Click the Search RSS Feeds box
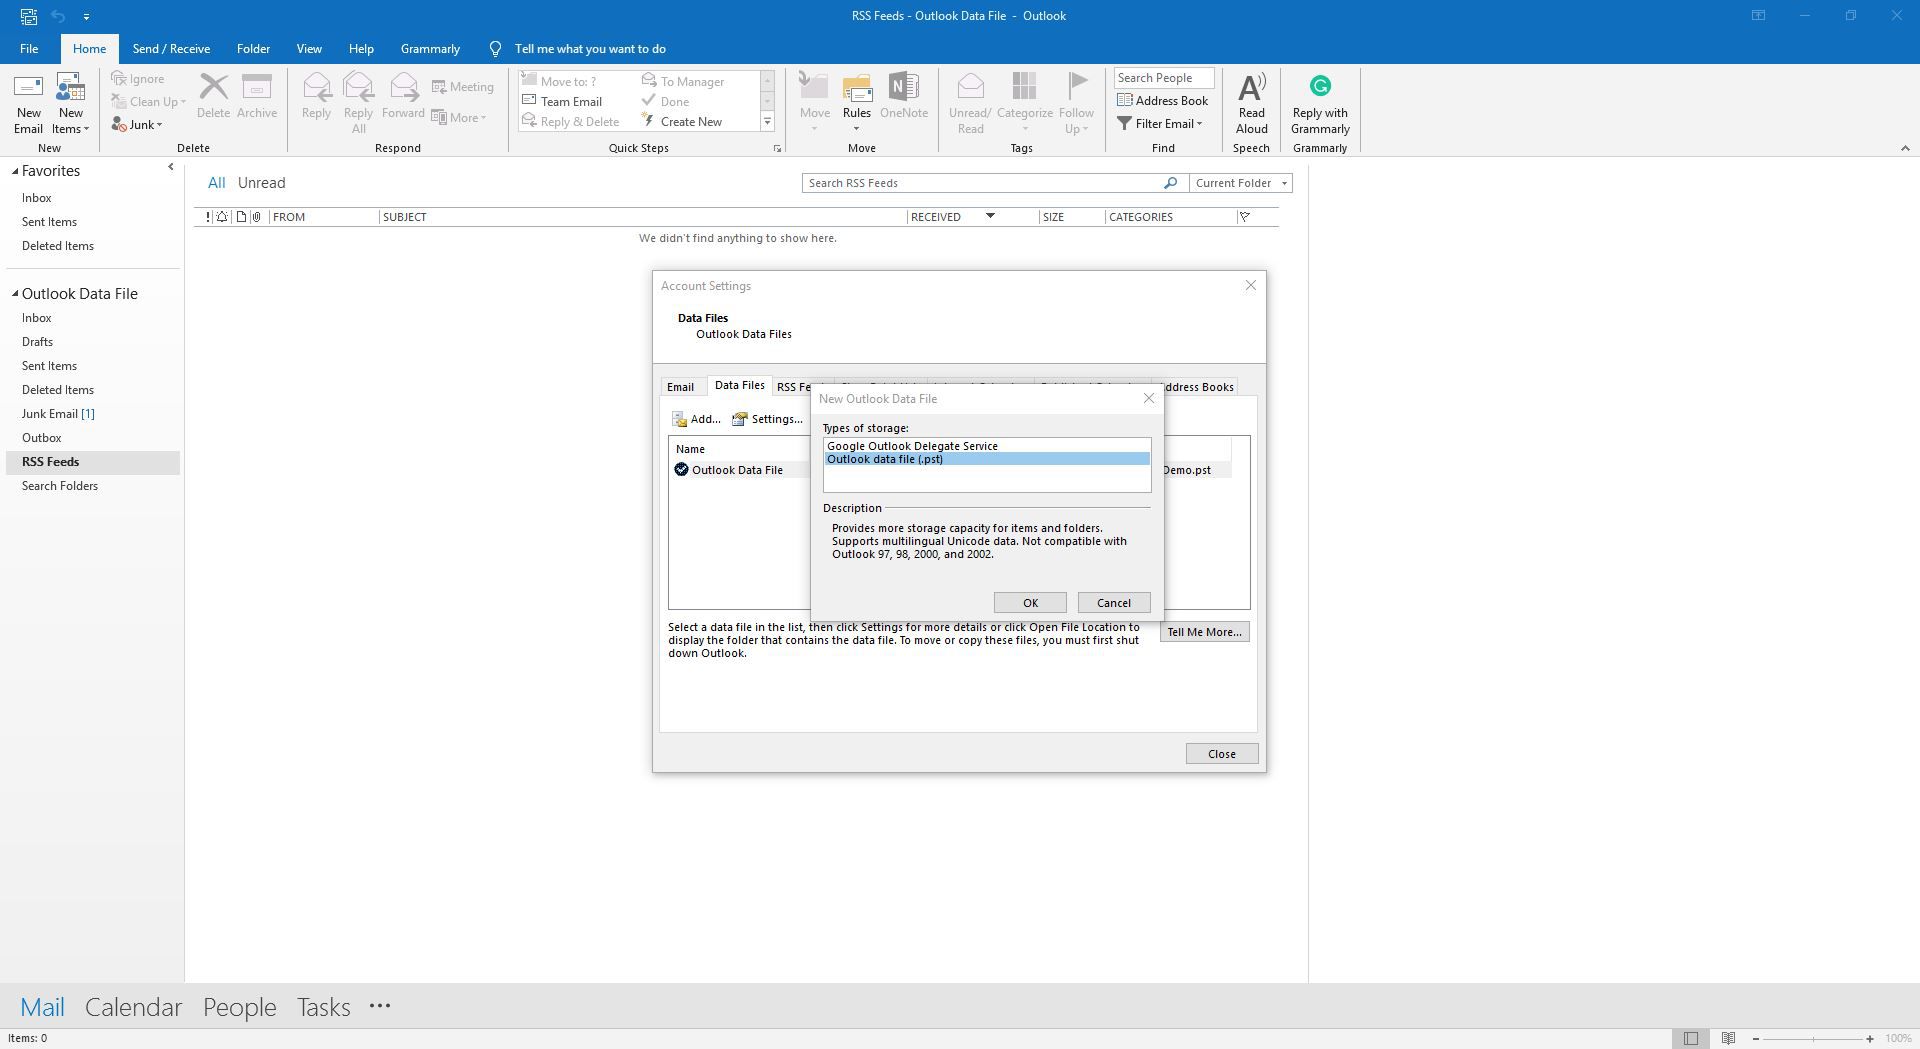The width and height of the screenshot is (1920, 1049). click(x=982, y=183)
